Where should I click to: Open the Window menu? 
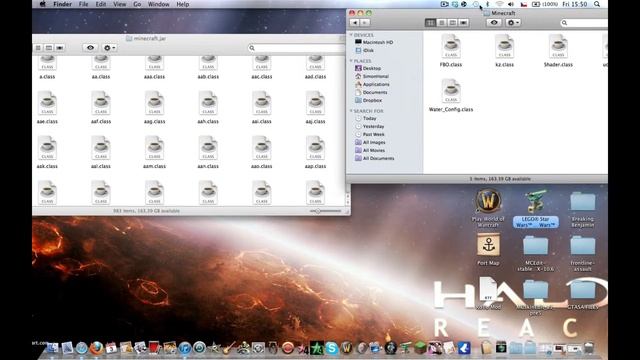(x=158, y=4)
